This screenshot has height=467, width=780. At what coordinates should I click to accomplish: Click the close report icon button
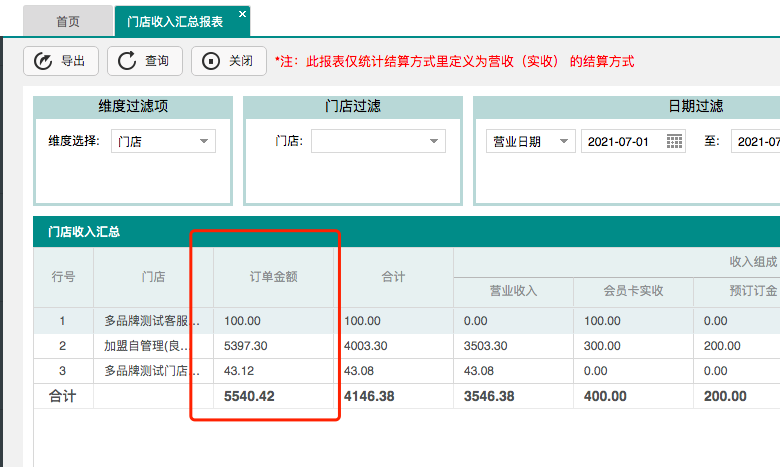[x=211, y=61]
